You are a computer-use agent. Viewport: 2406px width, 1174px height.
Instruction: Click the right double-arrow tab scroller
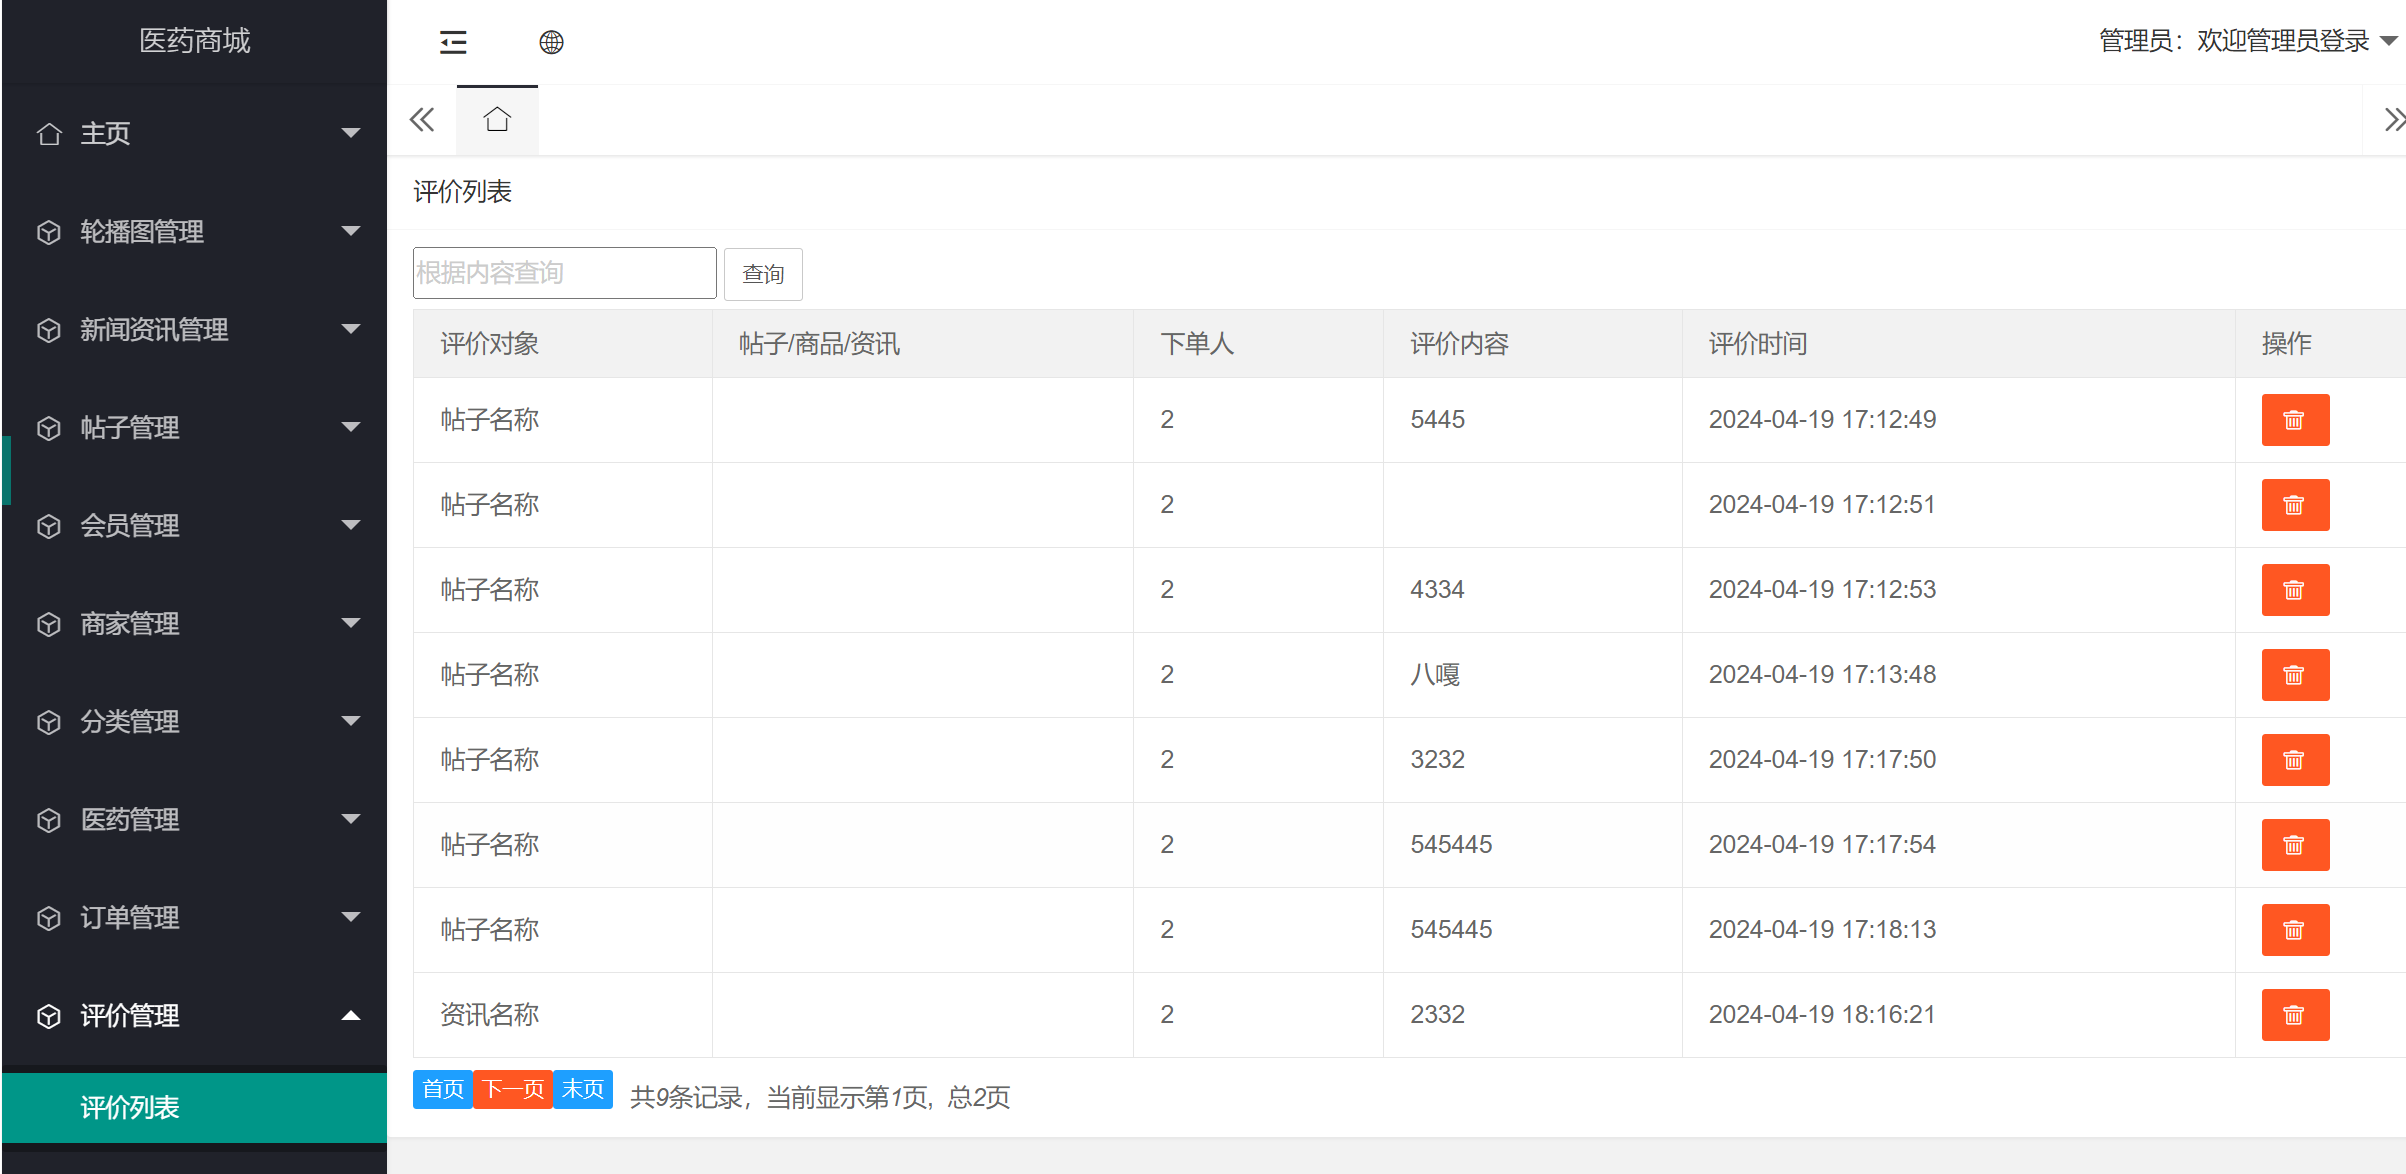coord(2395,119)
